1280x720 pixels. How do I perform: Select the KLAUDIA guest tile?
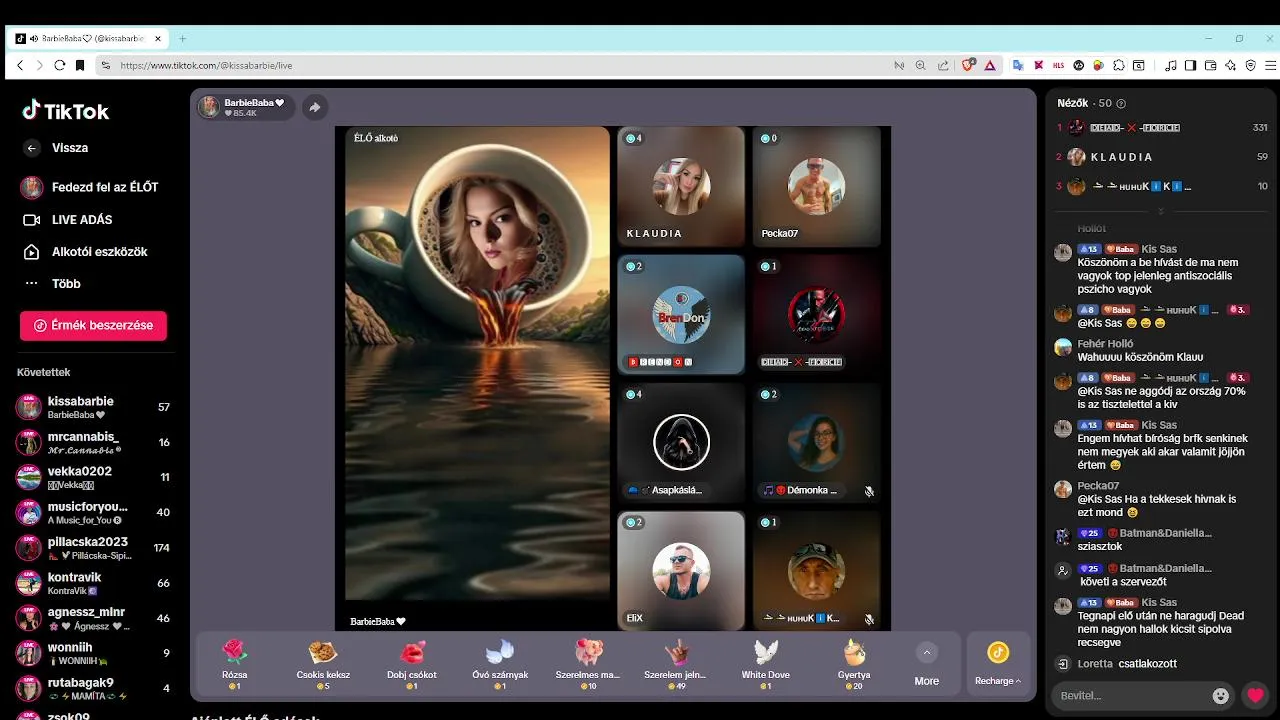(x=681, y=187)
